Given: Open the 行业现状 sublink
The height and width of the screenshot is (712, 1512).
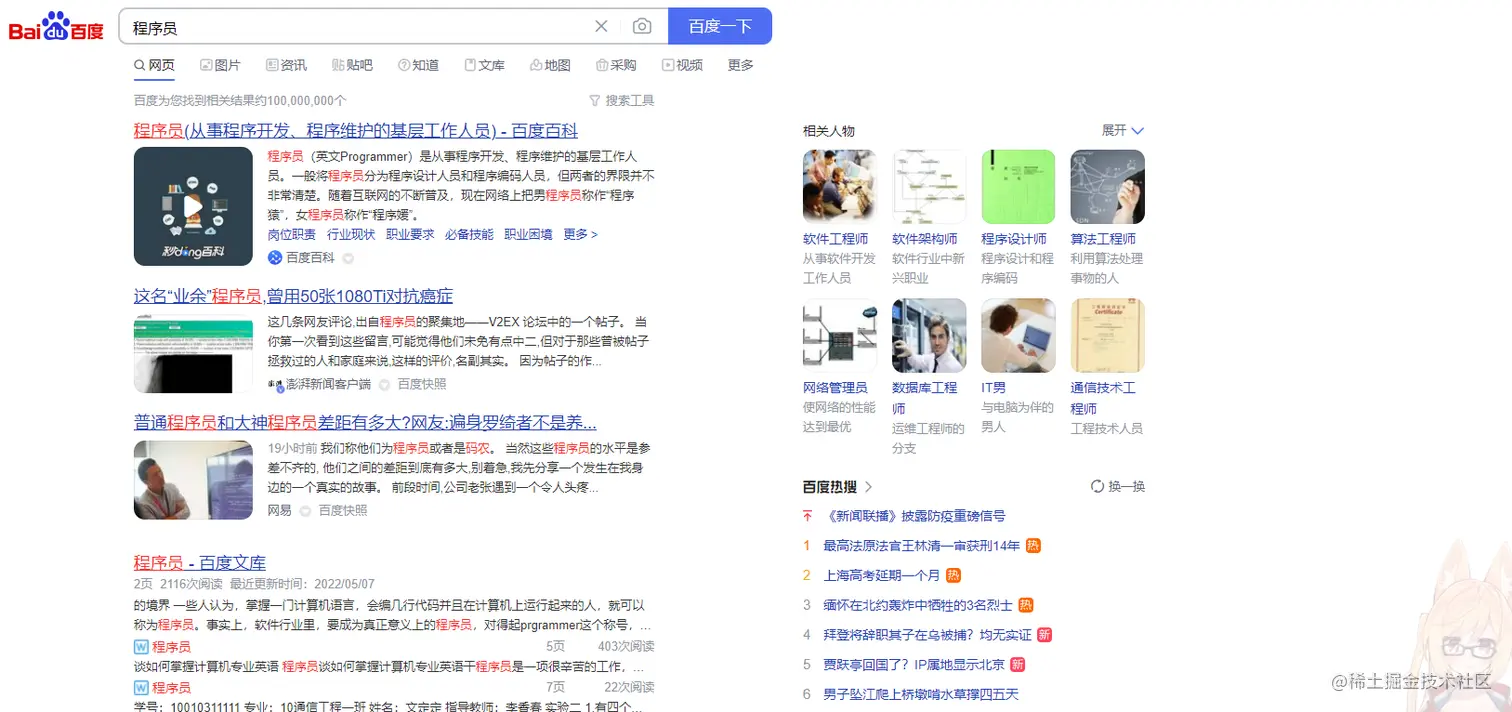Looking at the screenshot, I should click(x=351, y=234).
